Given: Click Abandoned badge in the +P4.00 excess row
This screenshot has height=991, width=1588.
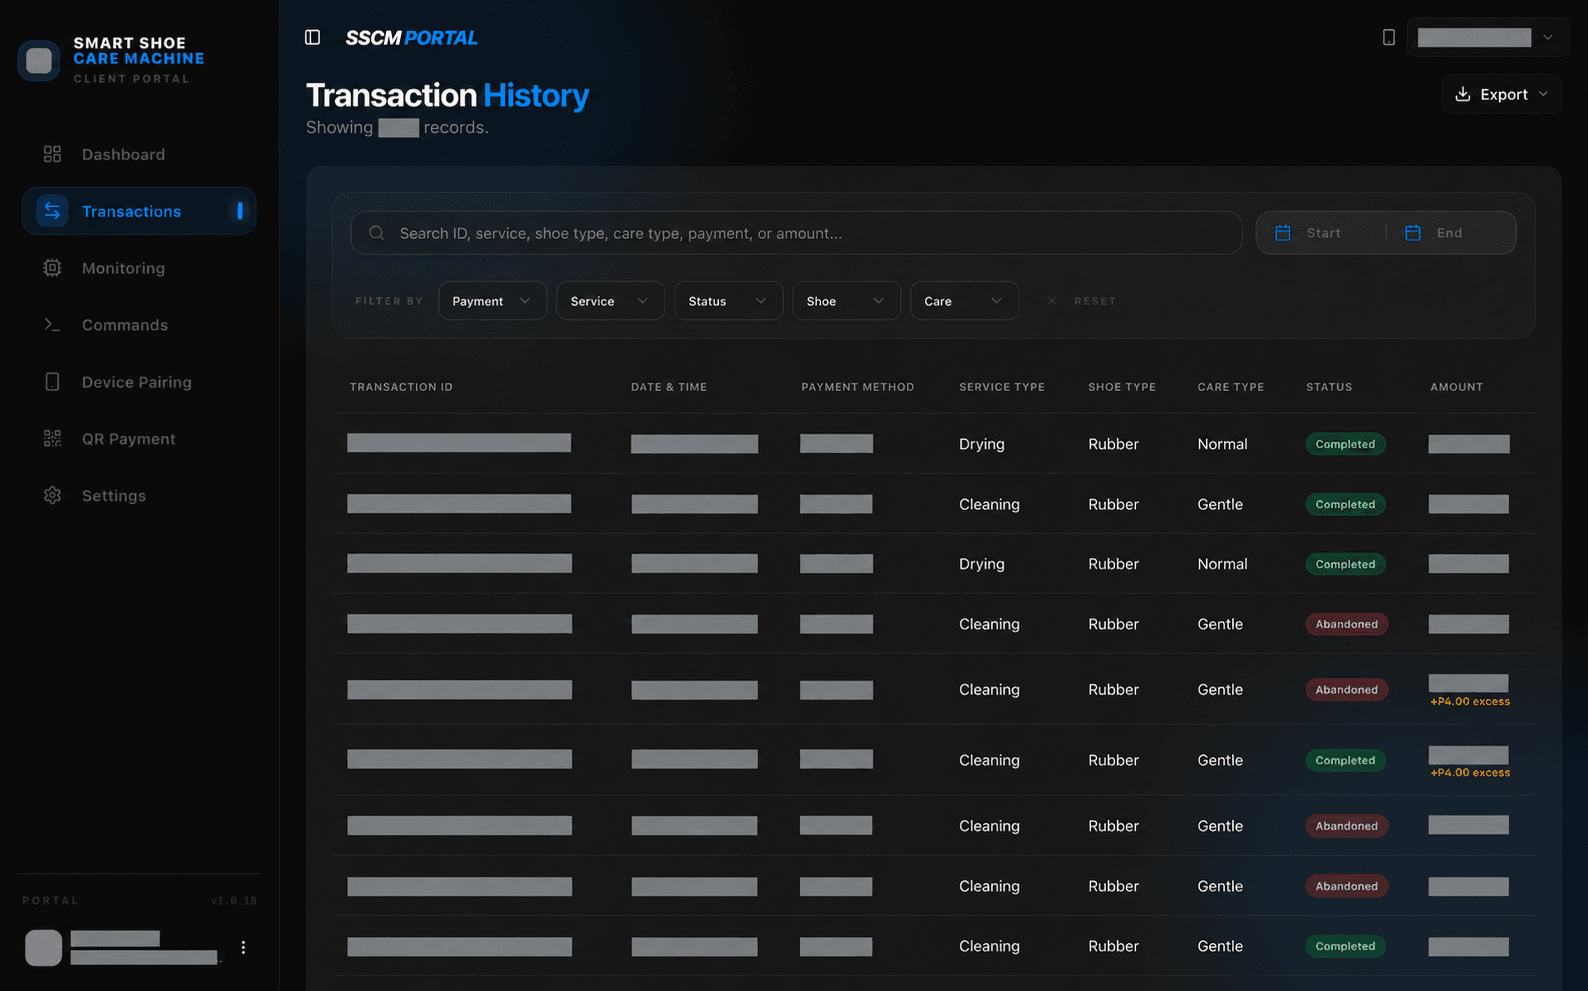Looking at the screenshot, I should point(1346,690).
